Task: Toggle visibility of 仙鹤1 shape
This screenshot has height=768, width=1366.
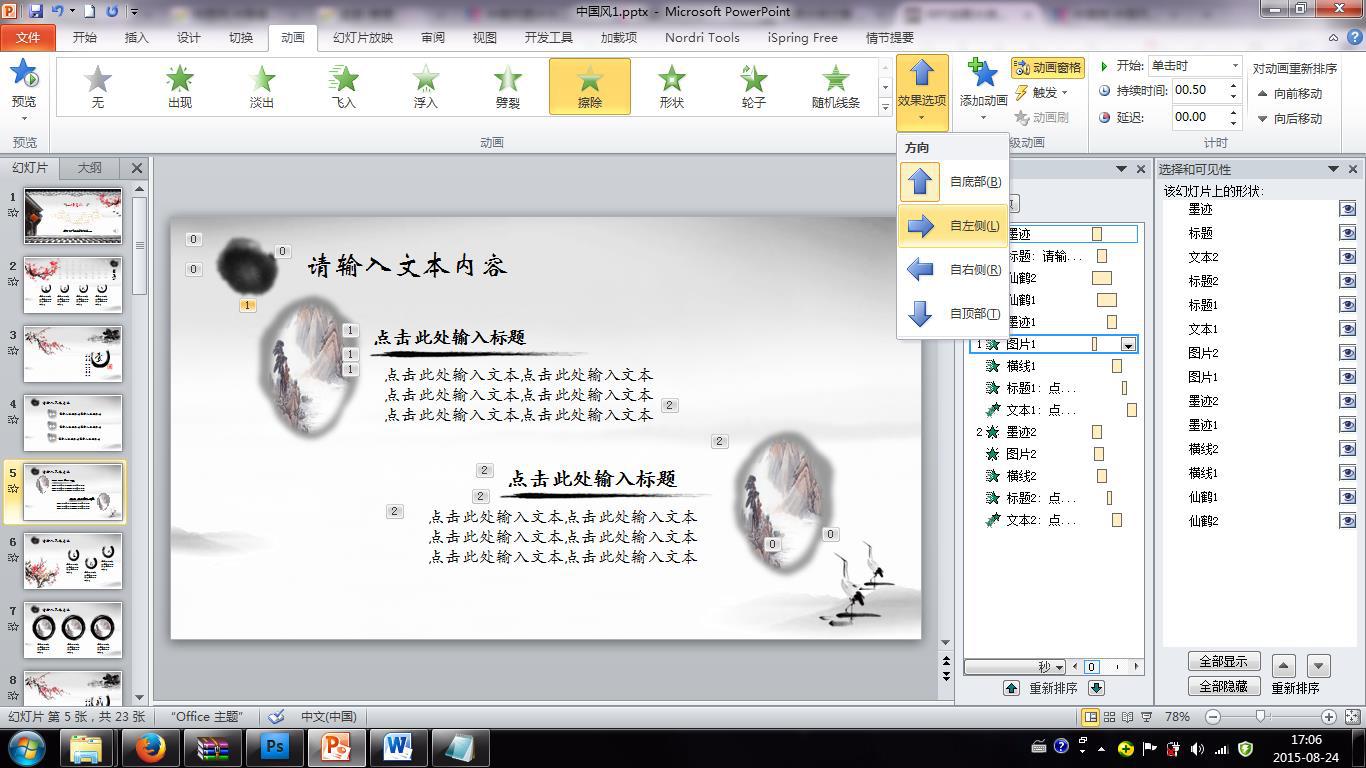Action: pyautogui.click(x=1348, y=496)
